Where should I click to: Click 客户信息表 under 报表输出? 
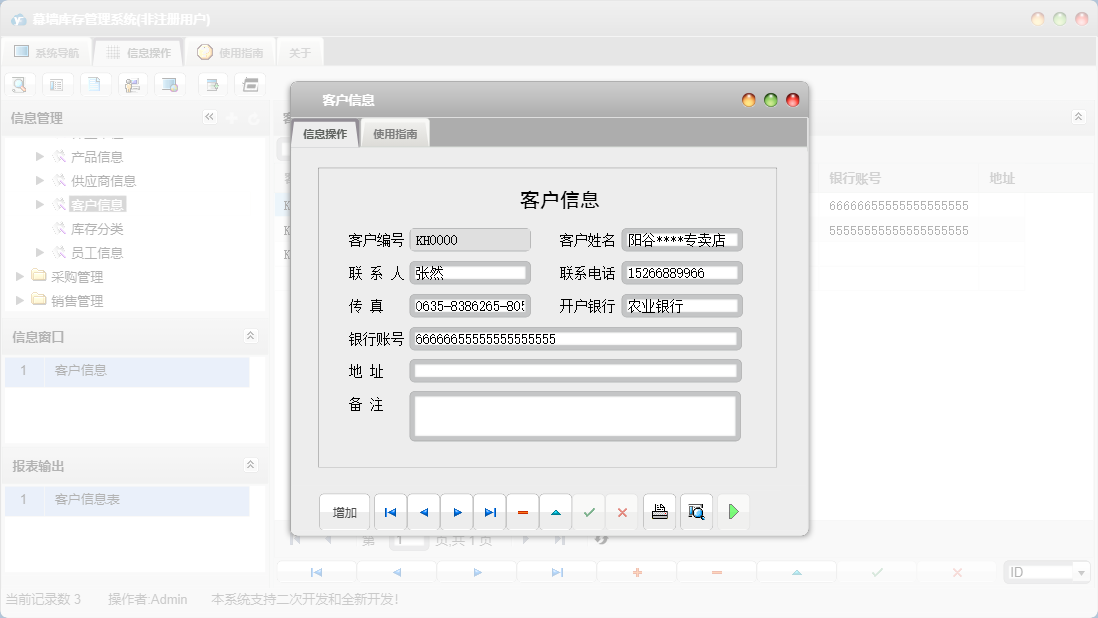point(85,498)
